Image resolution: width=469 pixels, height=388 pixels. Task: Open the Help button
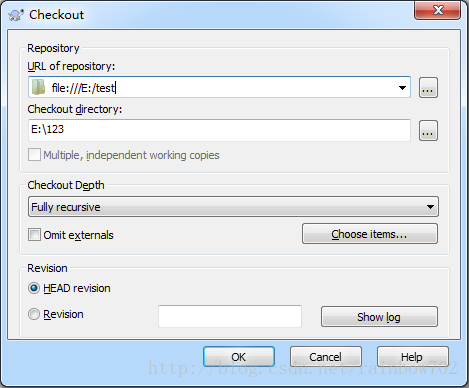(412, 357)
